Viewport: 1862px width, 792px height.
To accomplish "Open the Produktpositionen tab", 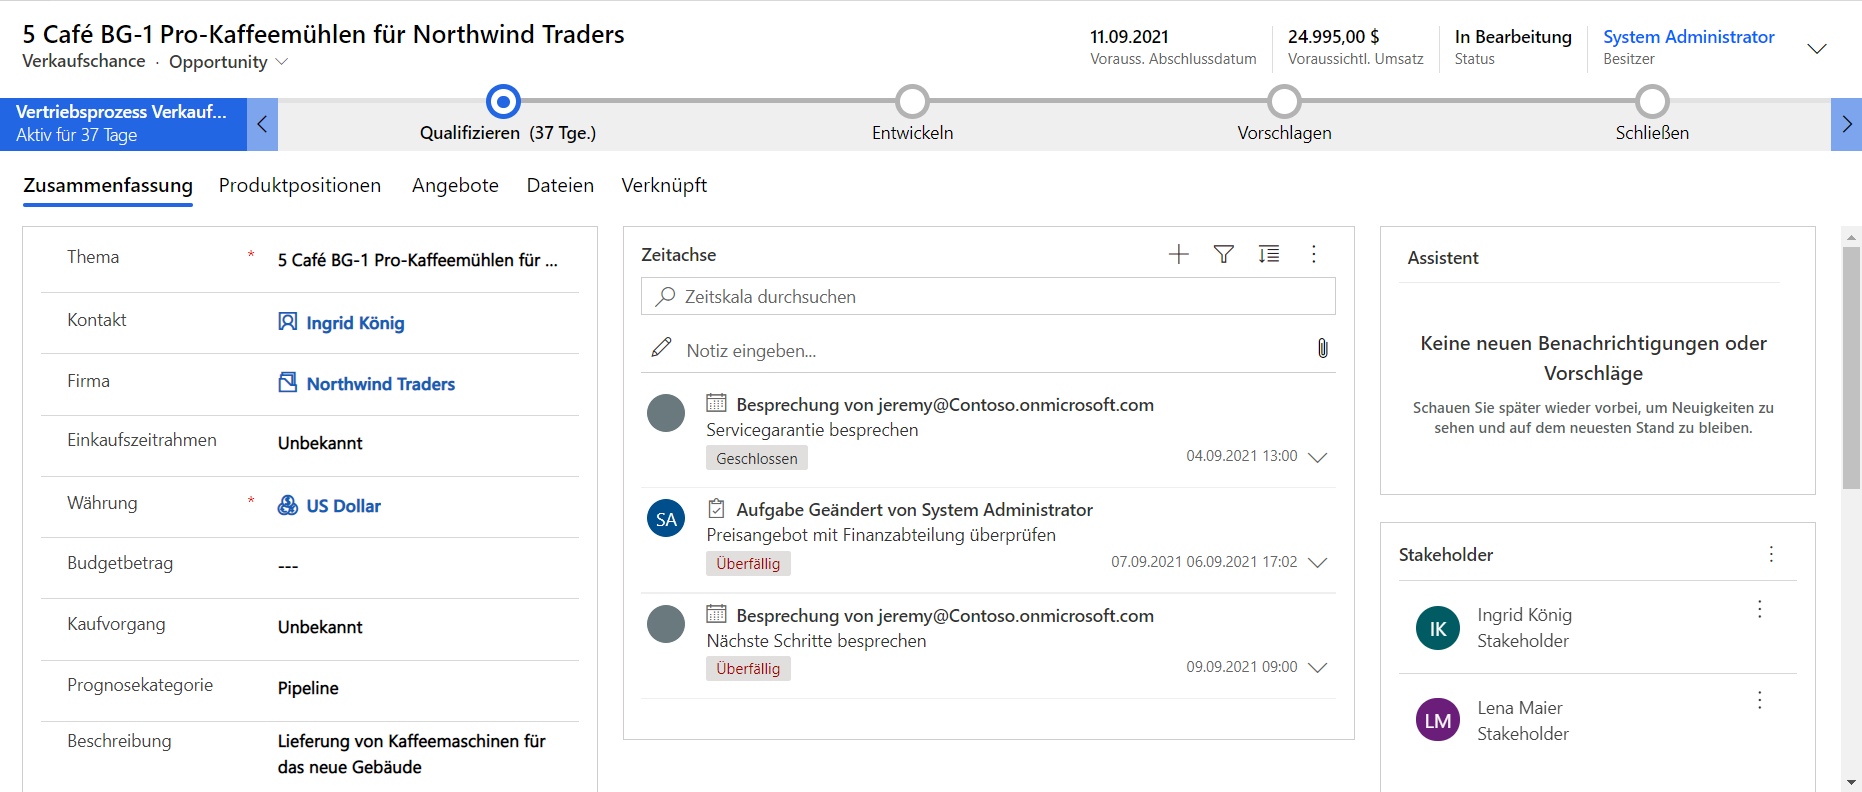I will (x=300, y=185).
